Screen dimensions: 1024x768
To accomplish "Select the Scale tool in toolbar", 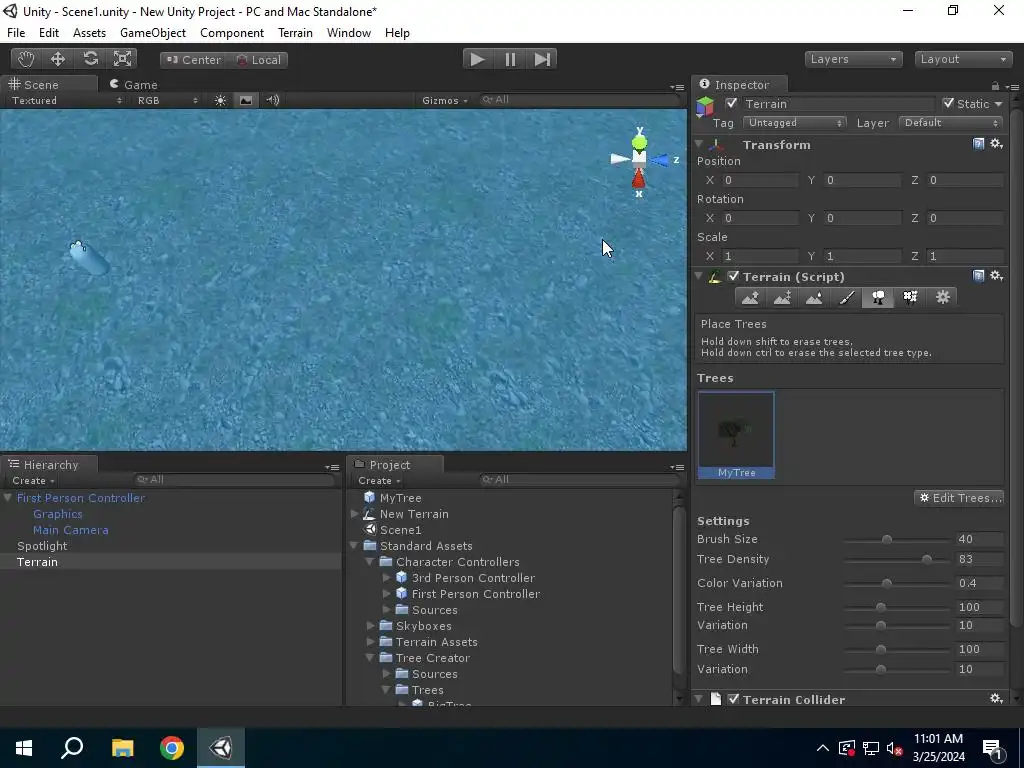I will pos(122,59).
